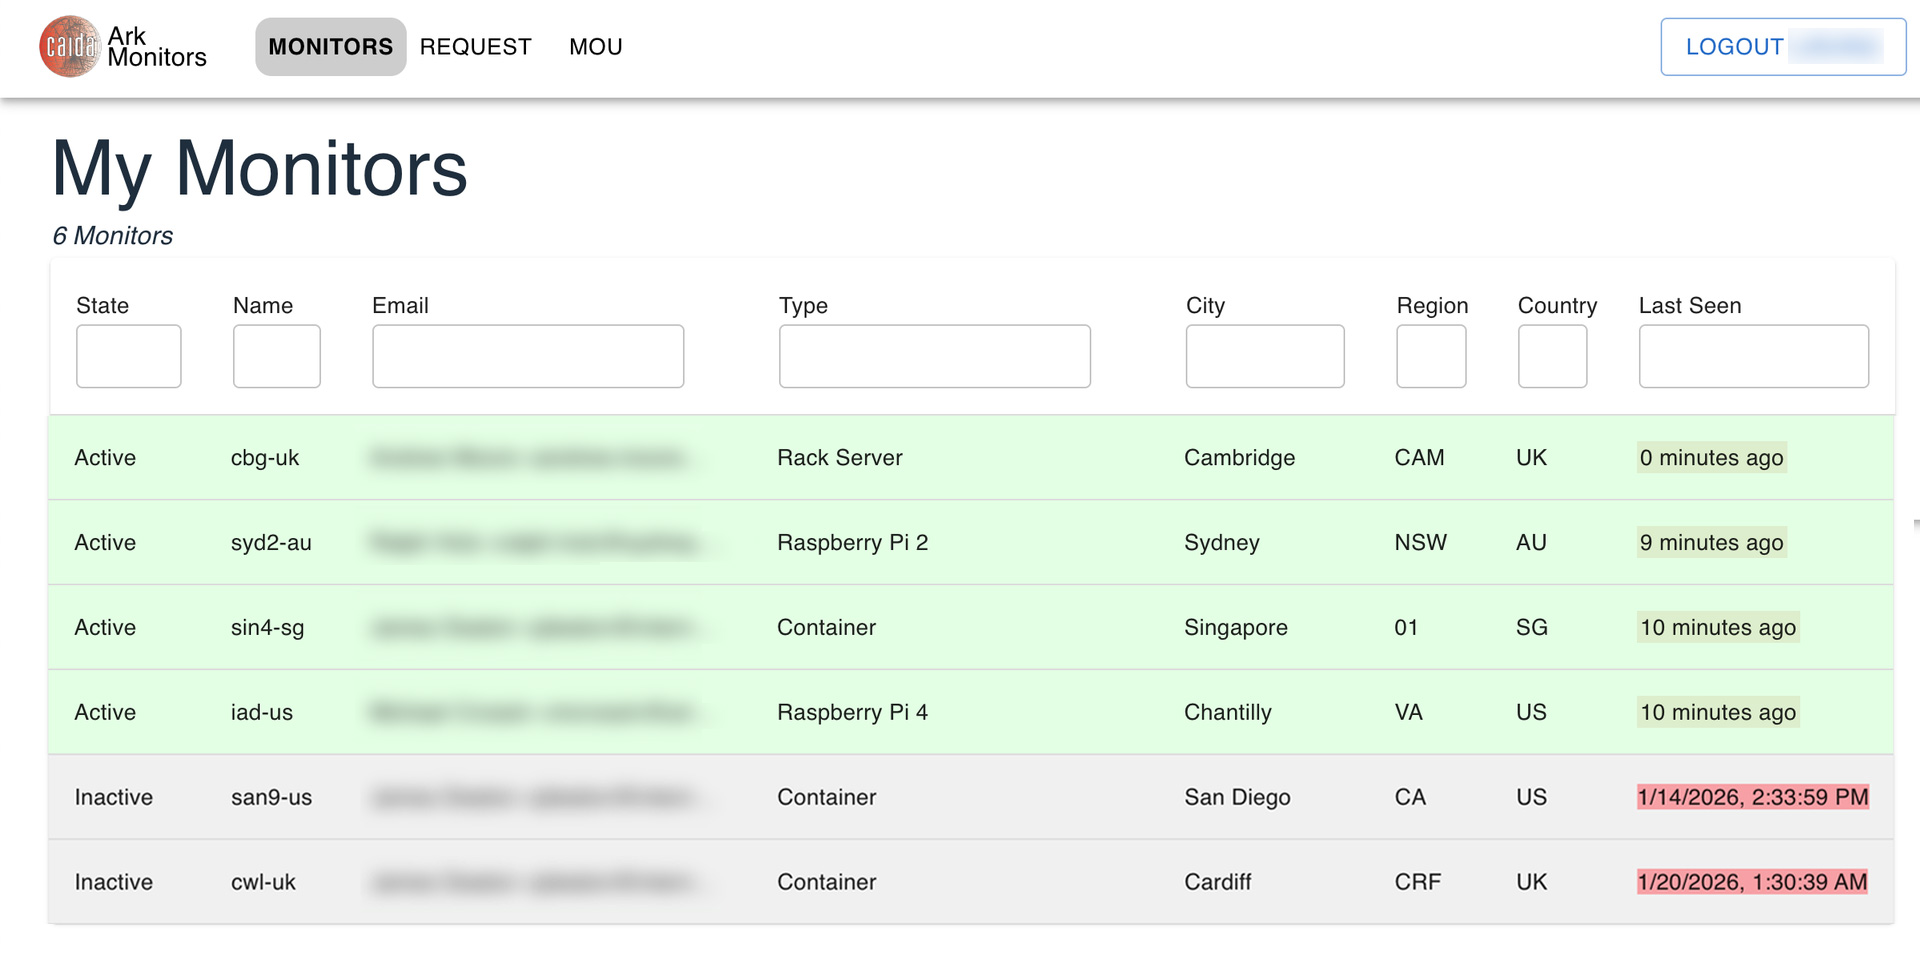1920x956 pixels.
Task: Click the 01 region cell
Action: 1406,628
